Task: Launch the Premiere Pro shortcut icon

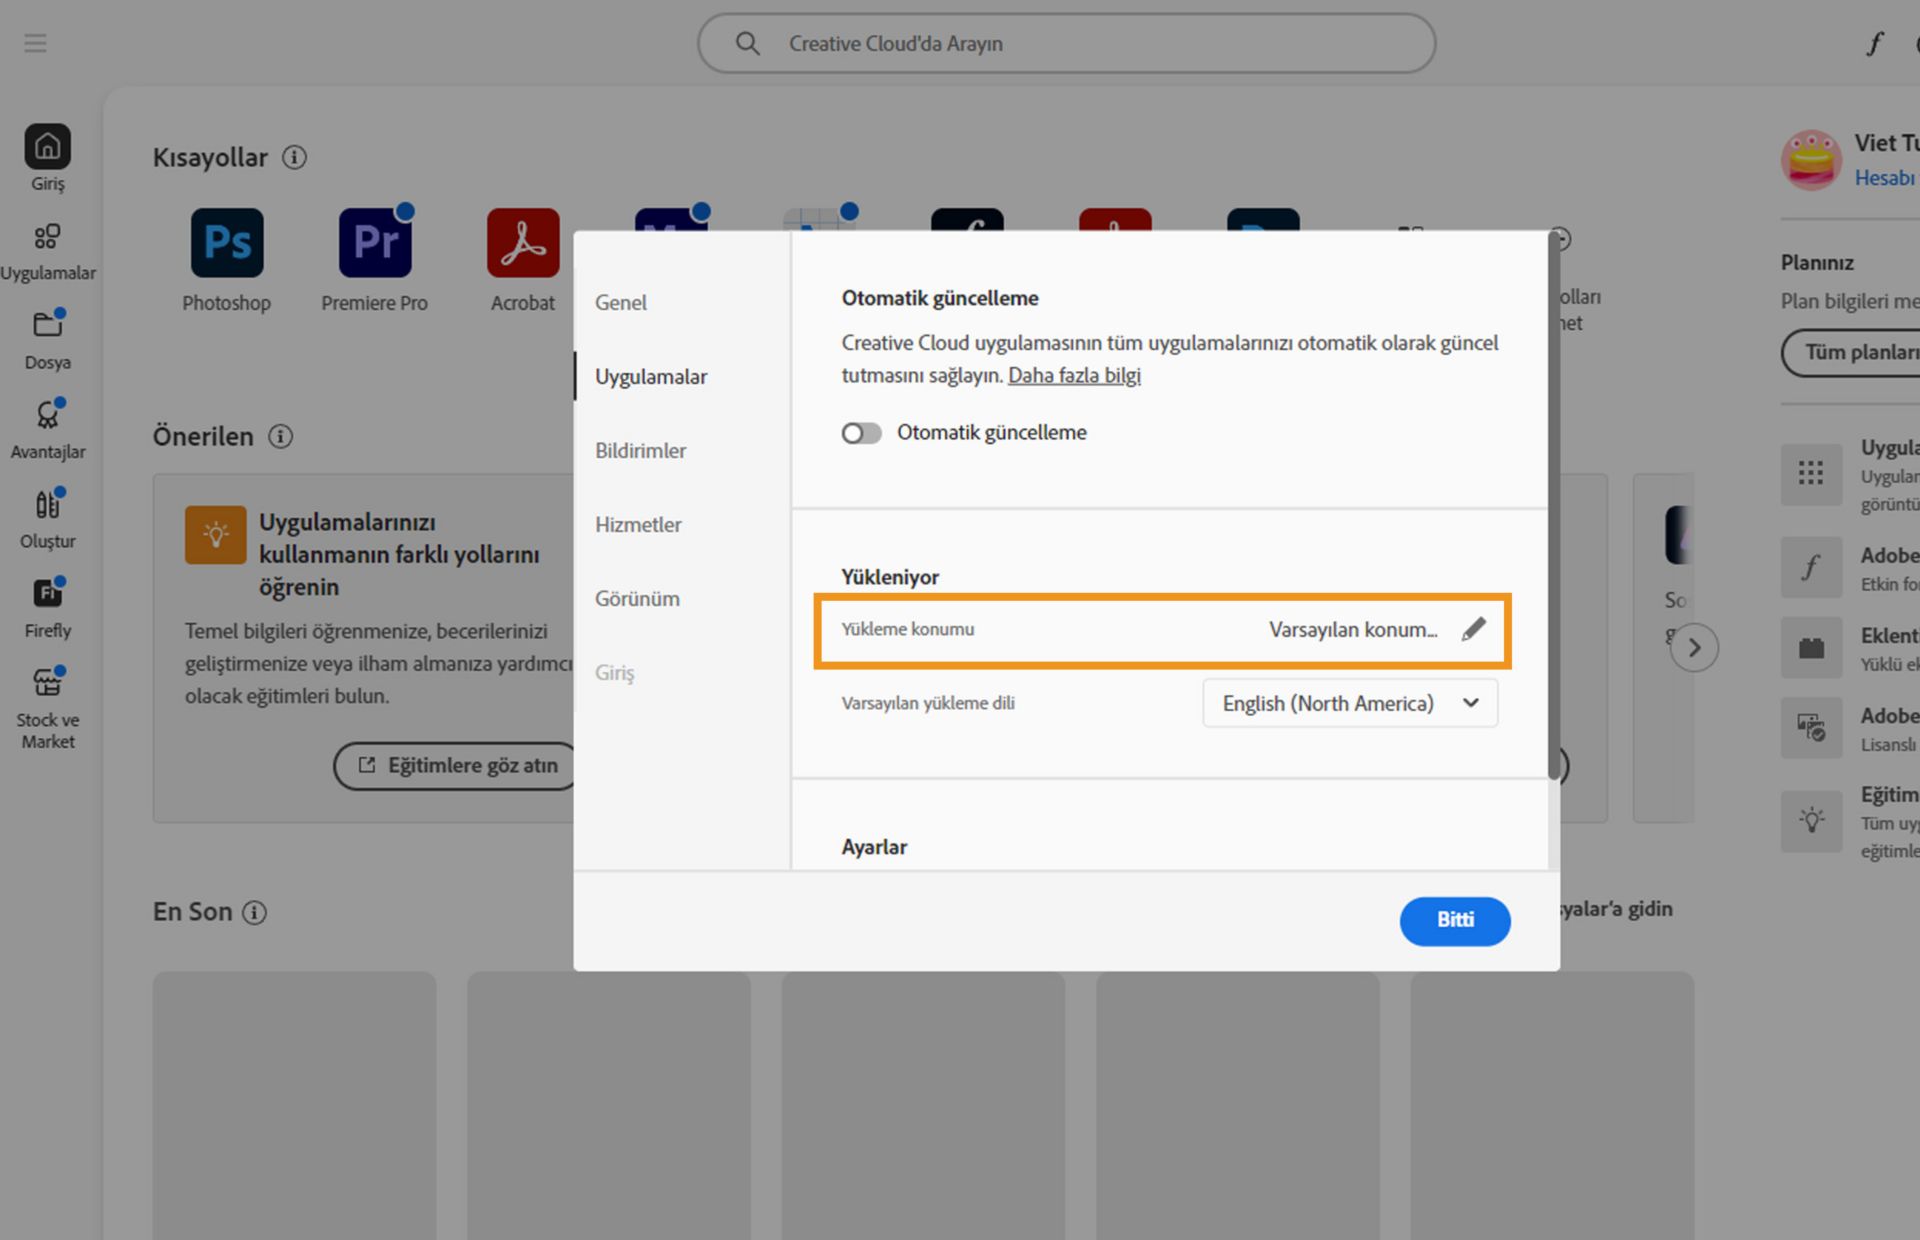Action: point(375,243)
